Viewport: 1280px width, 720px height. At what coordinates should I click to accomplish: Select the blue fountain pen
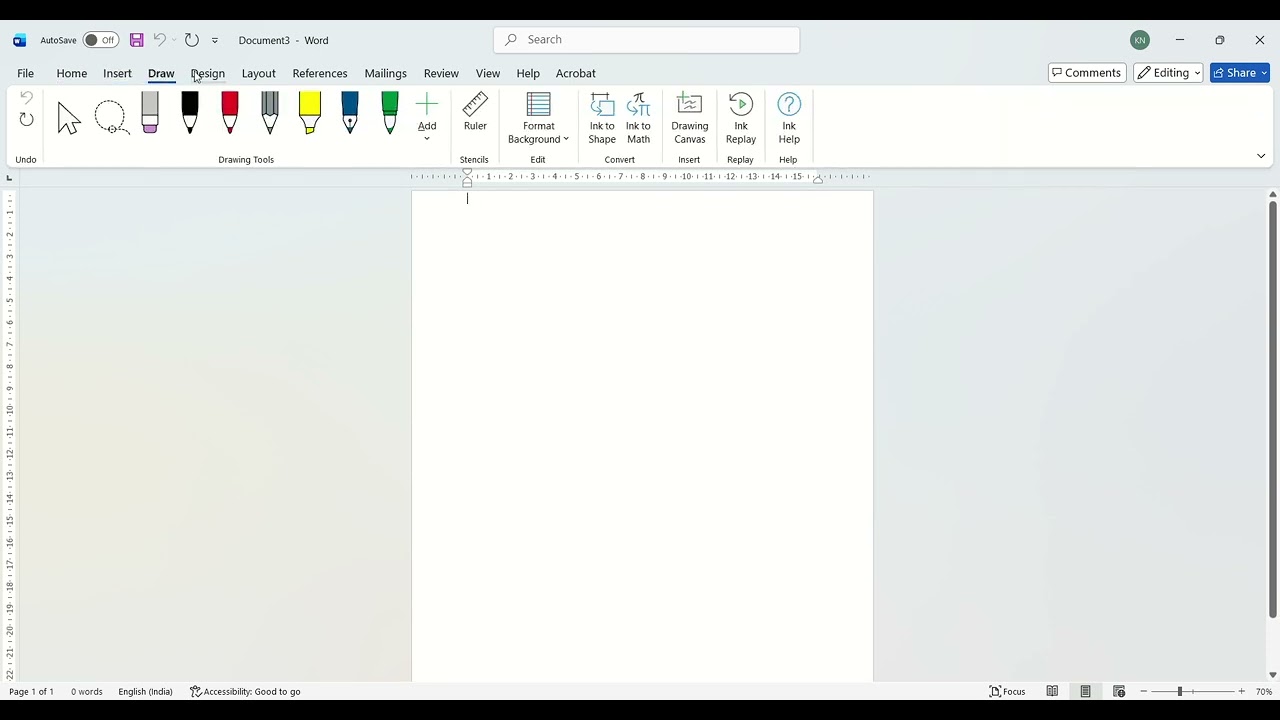[x=350, y=113]
